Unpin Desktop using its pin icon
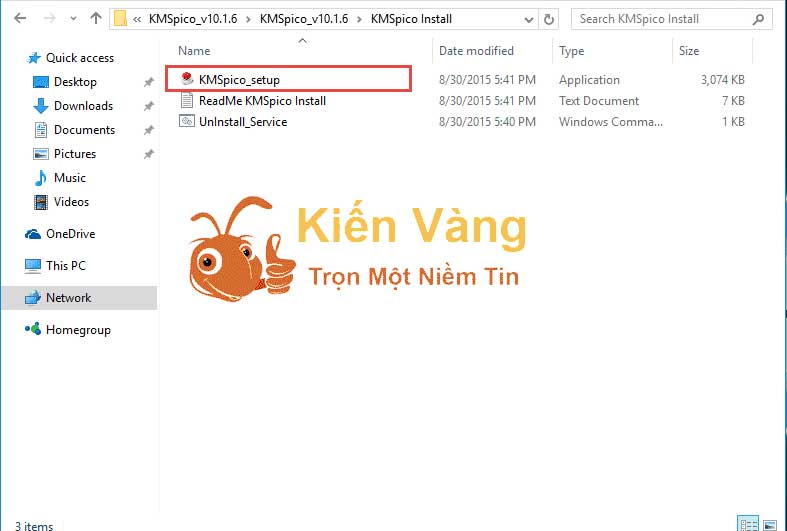 (x=149, y=82)
